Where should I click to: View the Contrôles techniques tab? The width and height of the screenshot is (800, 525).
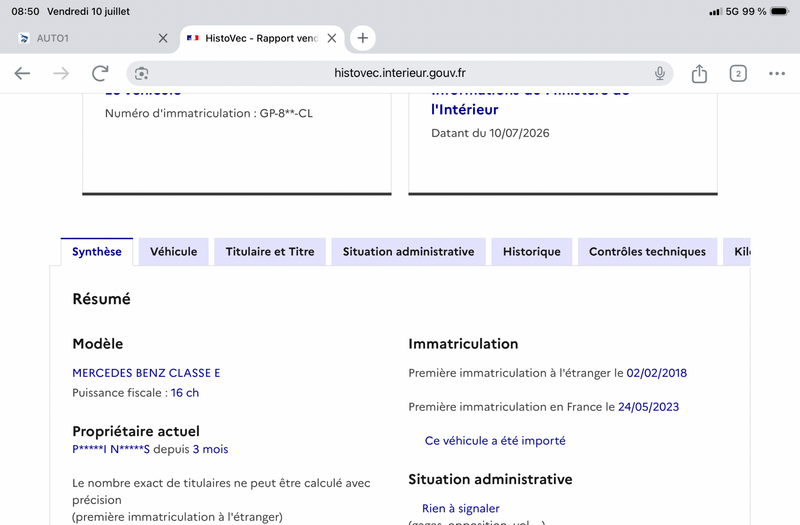tap(647, 252)
